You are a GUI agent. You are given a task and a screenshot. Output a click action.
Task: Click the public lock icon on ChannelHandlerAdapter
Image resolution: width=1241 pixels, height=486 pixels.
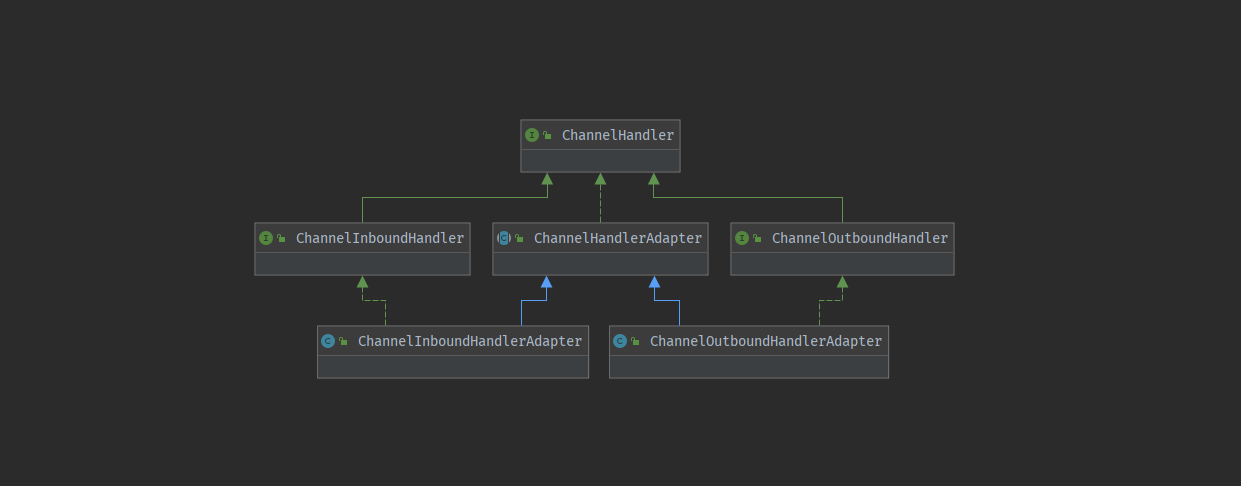tap(520, 238)
